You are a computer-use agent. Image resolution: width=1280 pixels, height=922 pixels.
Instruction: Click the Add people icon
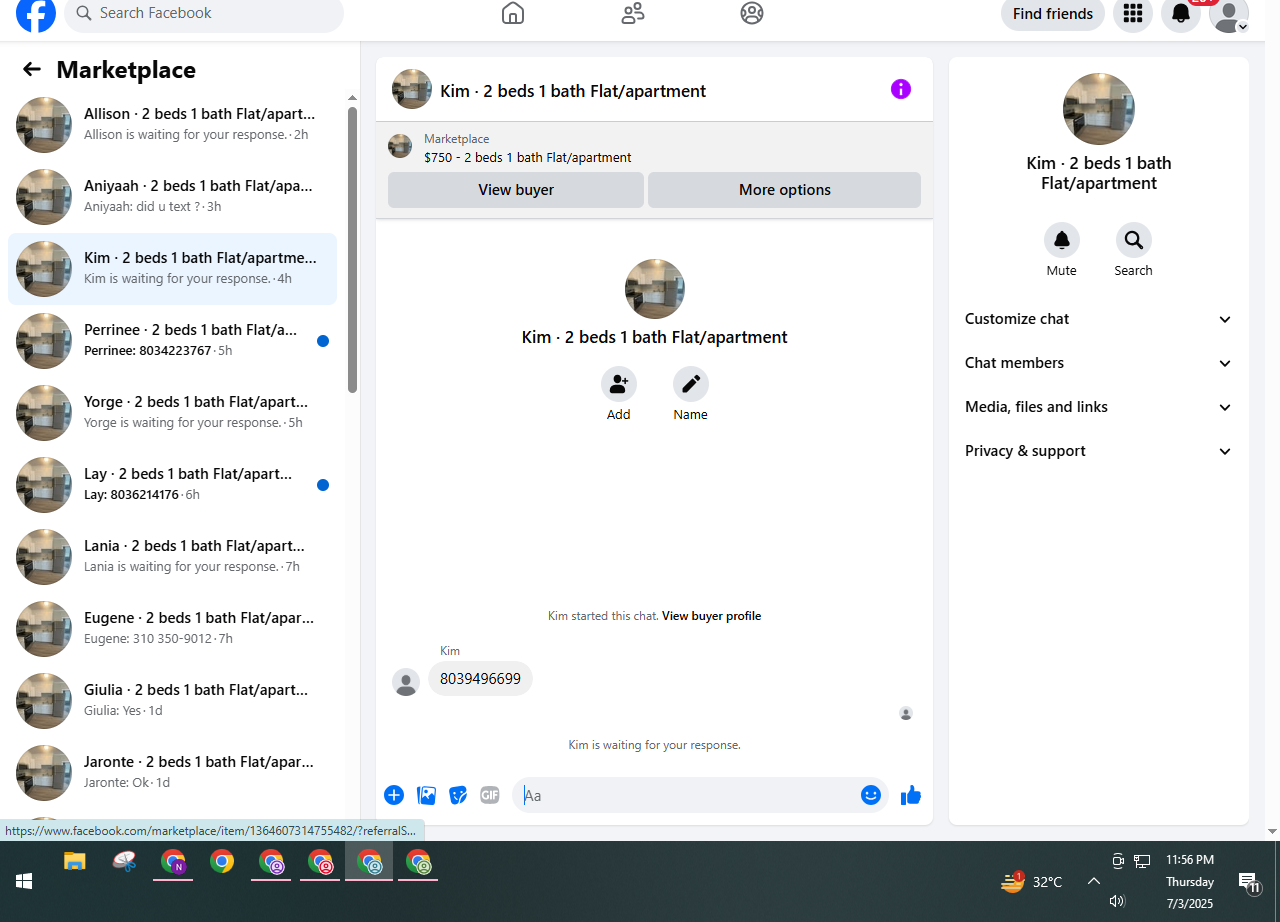tap(619, 384)
